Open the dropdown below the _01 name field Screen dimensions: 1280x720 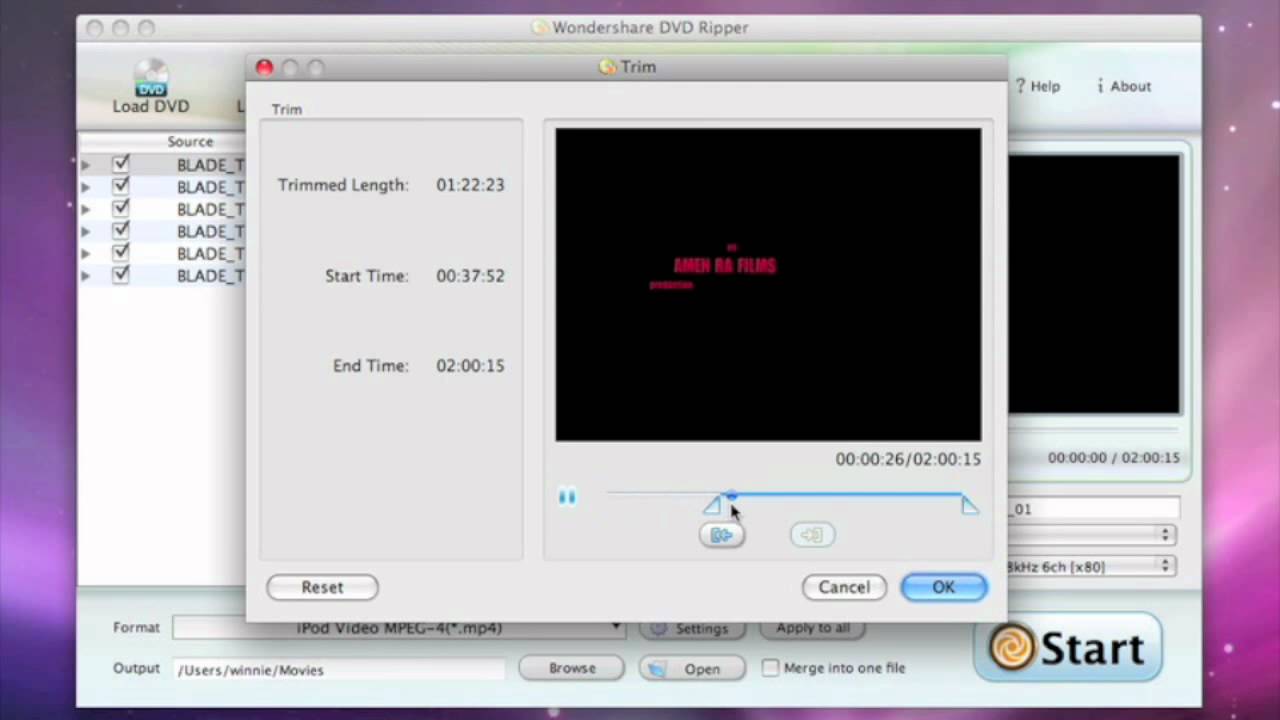(1091, 535)
